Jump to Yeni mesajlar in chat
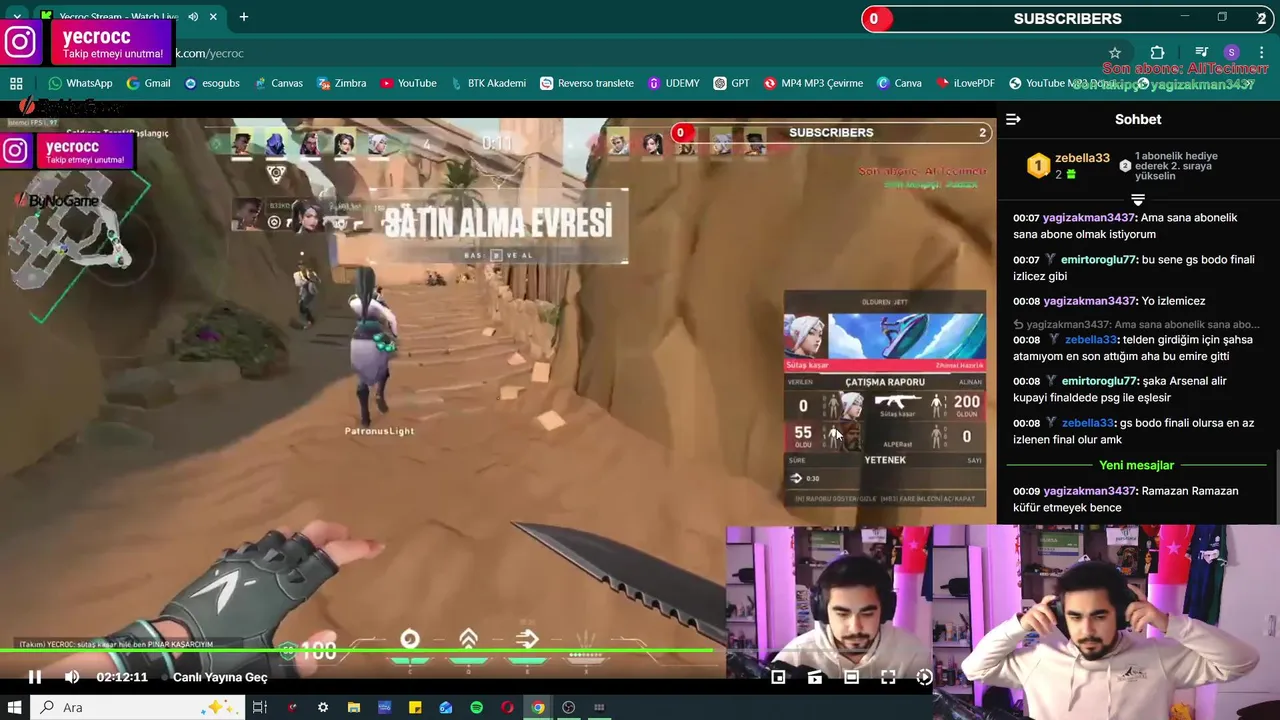Viewport: 1280px width, 720px height. (1136, 465)
